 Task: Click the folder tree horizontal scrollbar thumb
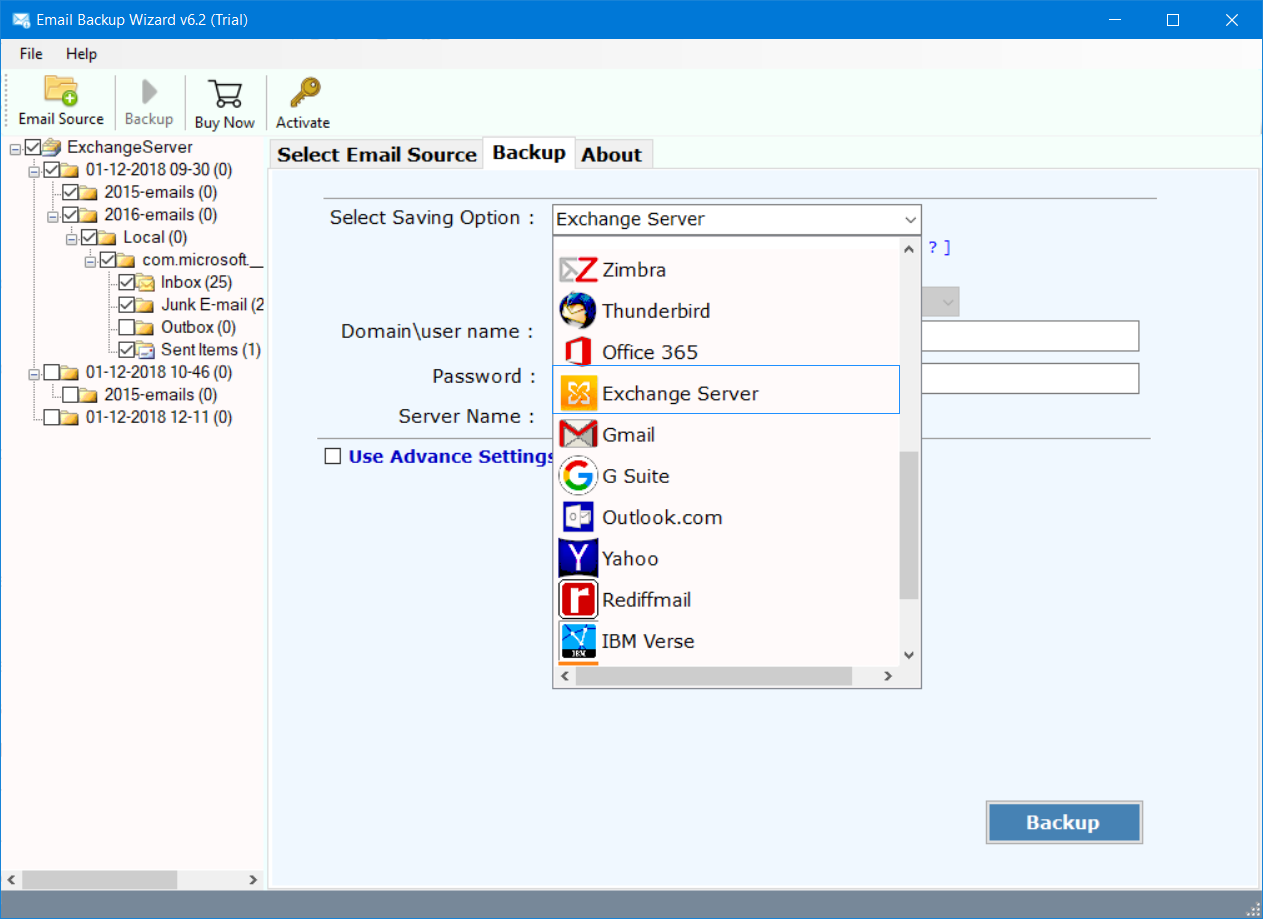(100, 880)
